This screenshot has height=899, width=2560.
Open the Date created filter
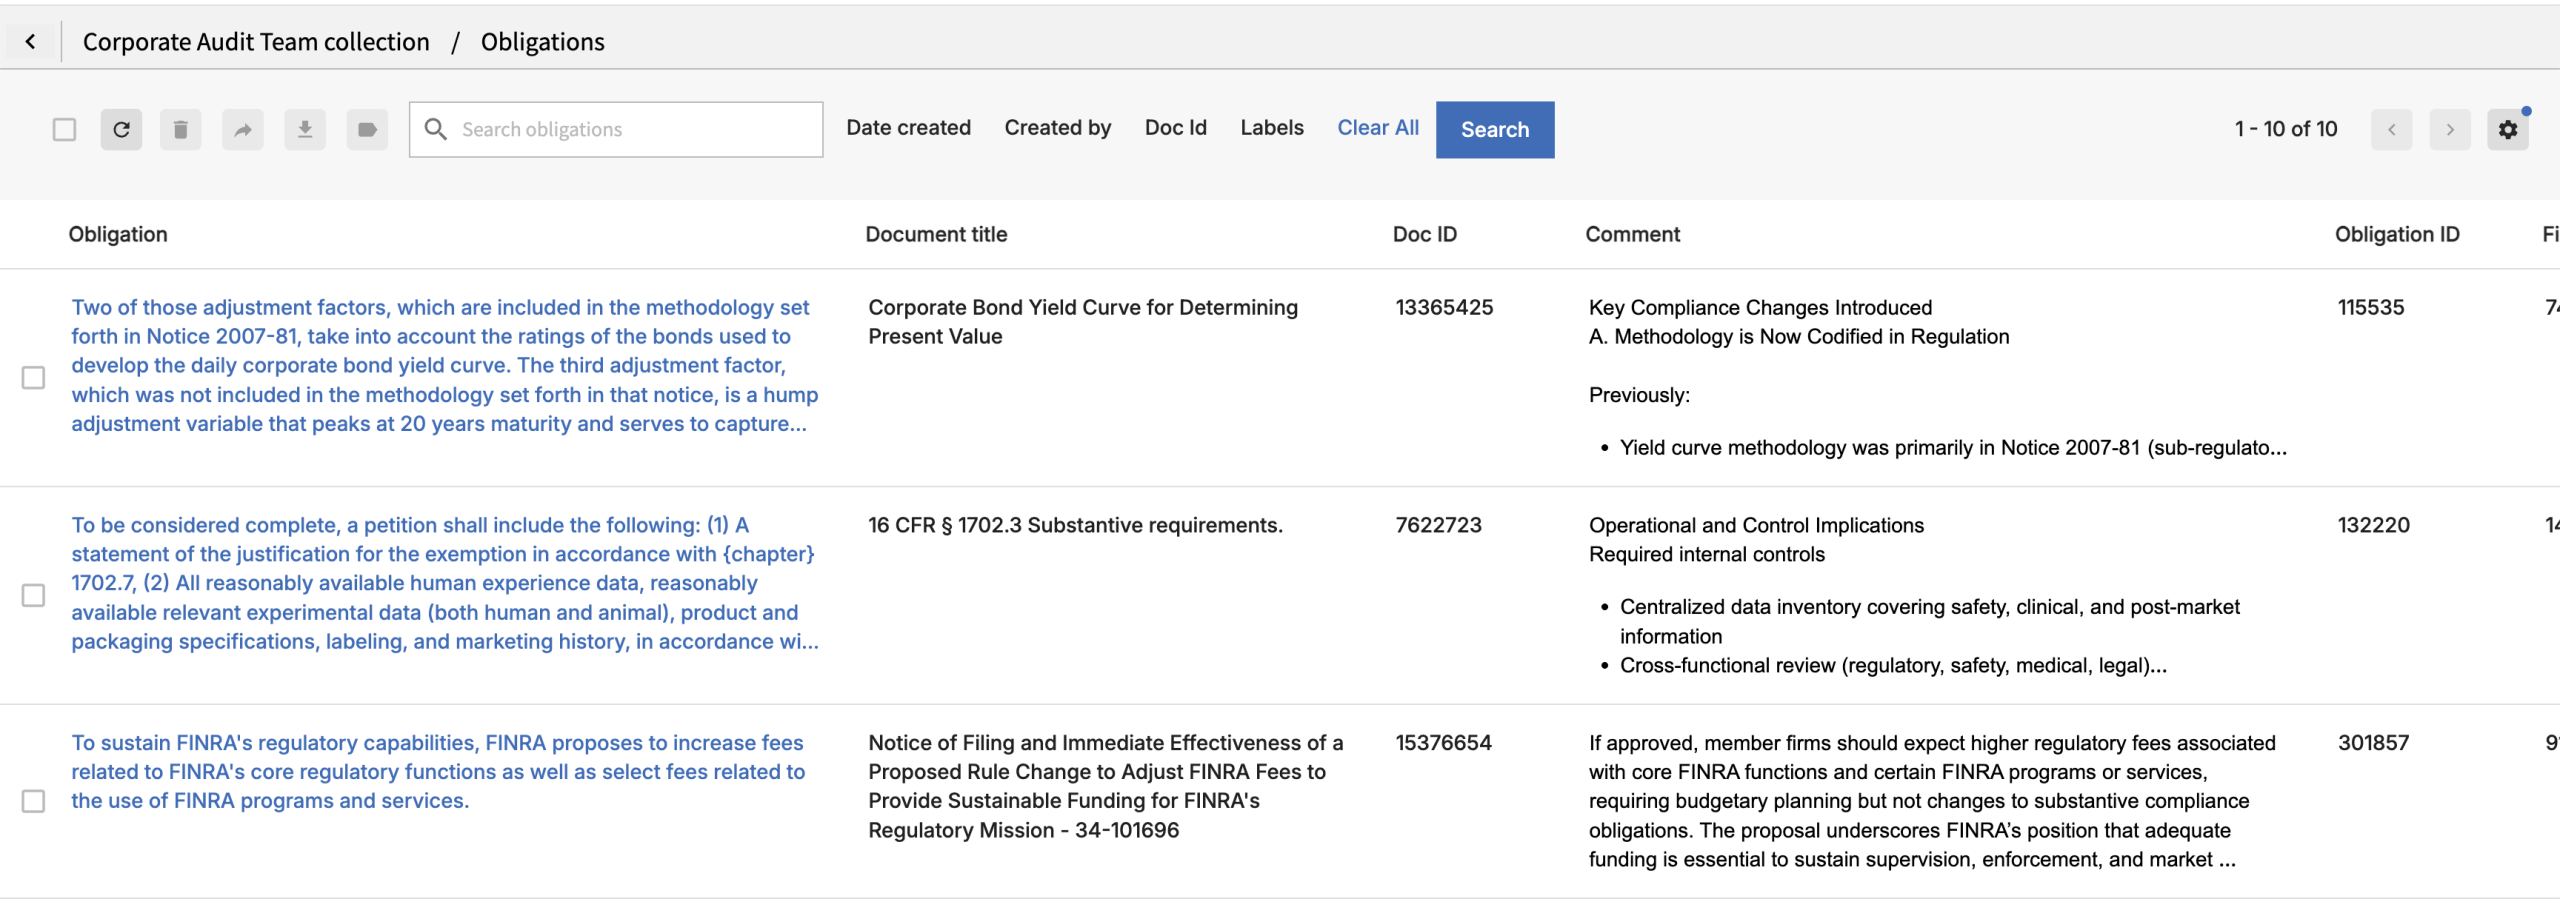[x=908, y=128]
